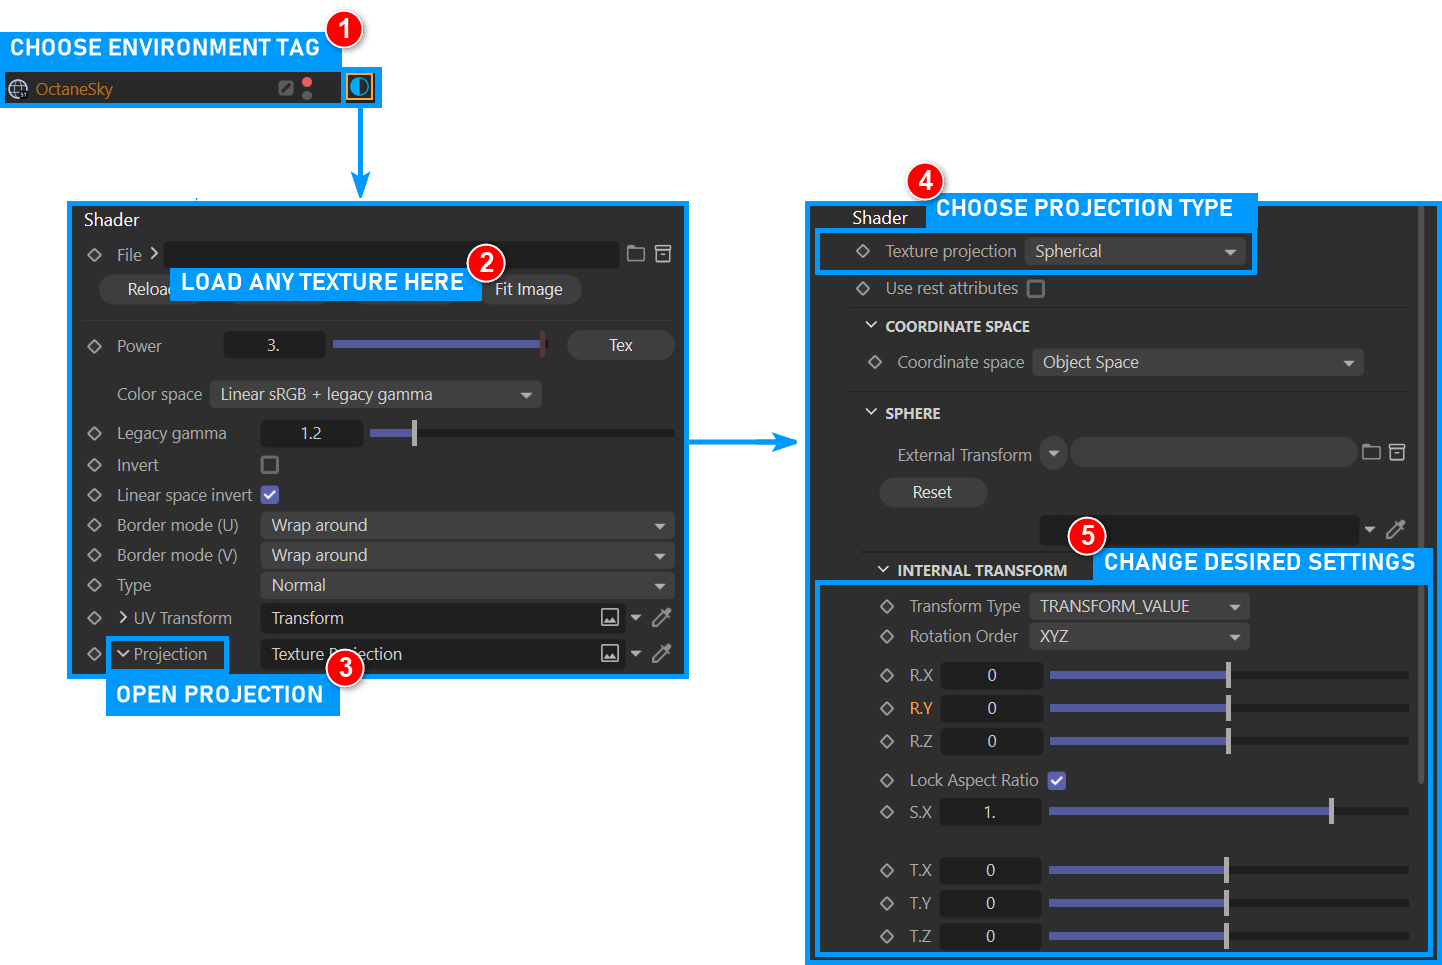Click the Fit Image button
Viewport: 1442px width, 965px height.
[x=530, y=290]
